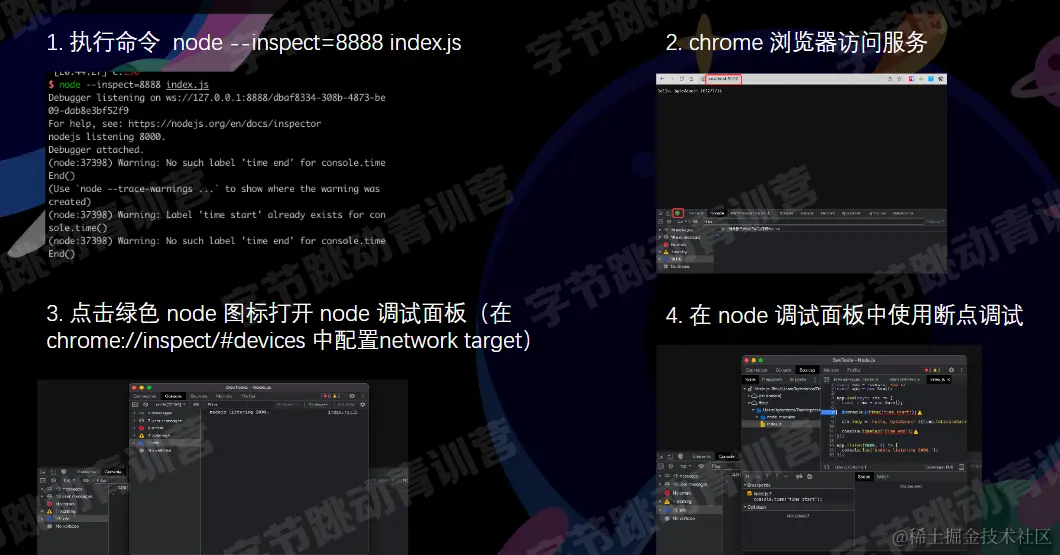The width and height of the screenshot is (1060, 555).
Task: Click clear console icon in step 3 Node DevTools
Action: pos(145,404)
